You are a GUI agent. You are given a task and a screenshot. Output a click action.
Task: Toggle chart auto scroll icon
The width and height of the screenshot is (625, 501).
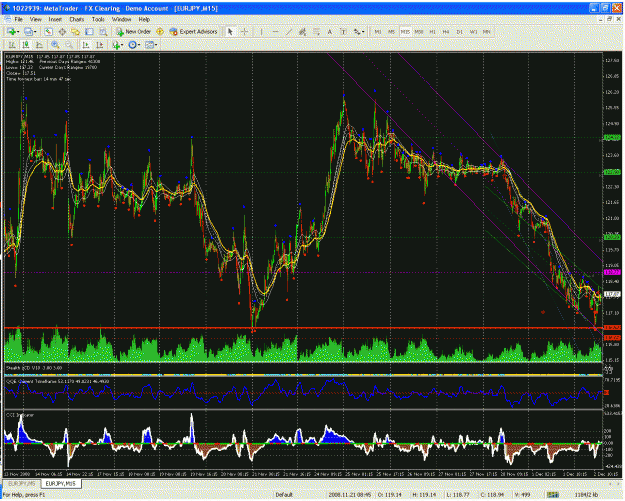[85, 45]
